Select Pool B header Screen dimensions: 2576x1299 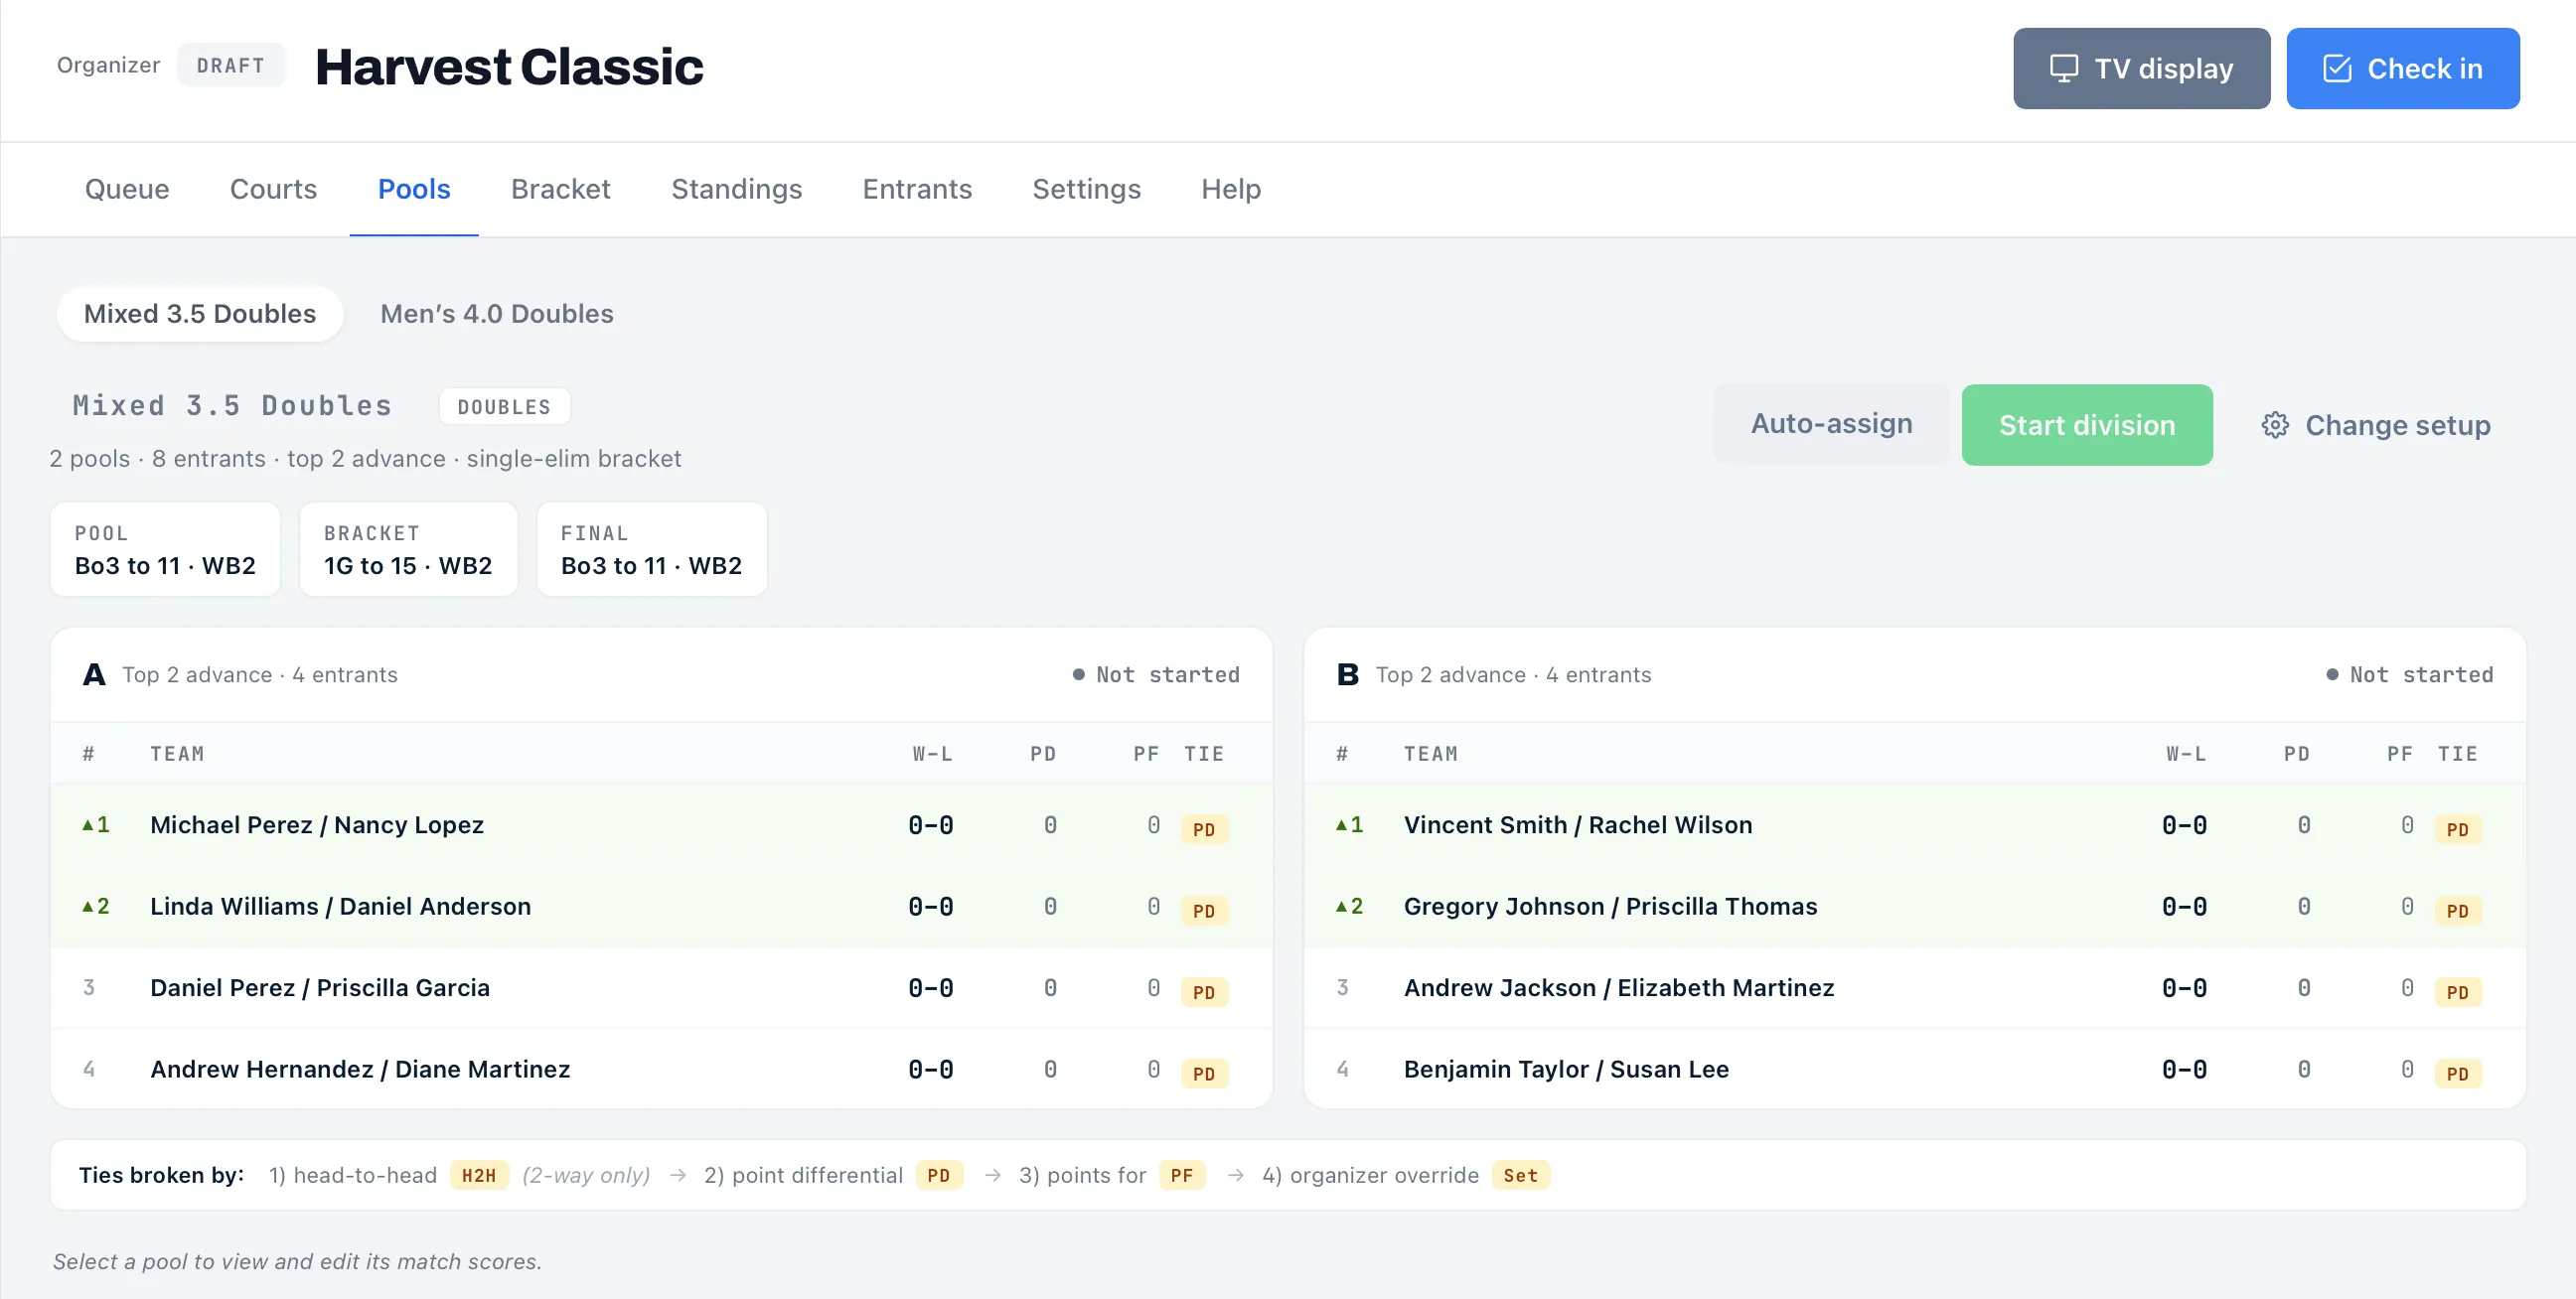[x=1915, y=675]
